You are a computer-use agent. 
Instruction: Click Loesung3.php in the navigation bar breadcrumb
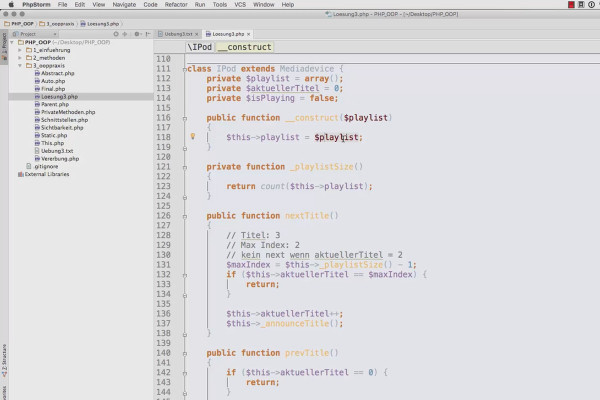99,24
